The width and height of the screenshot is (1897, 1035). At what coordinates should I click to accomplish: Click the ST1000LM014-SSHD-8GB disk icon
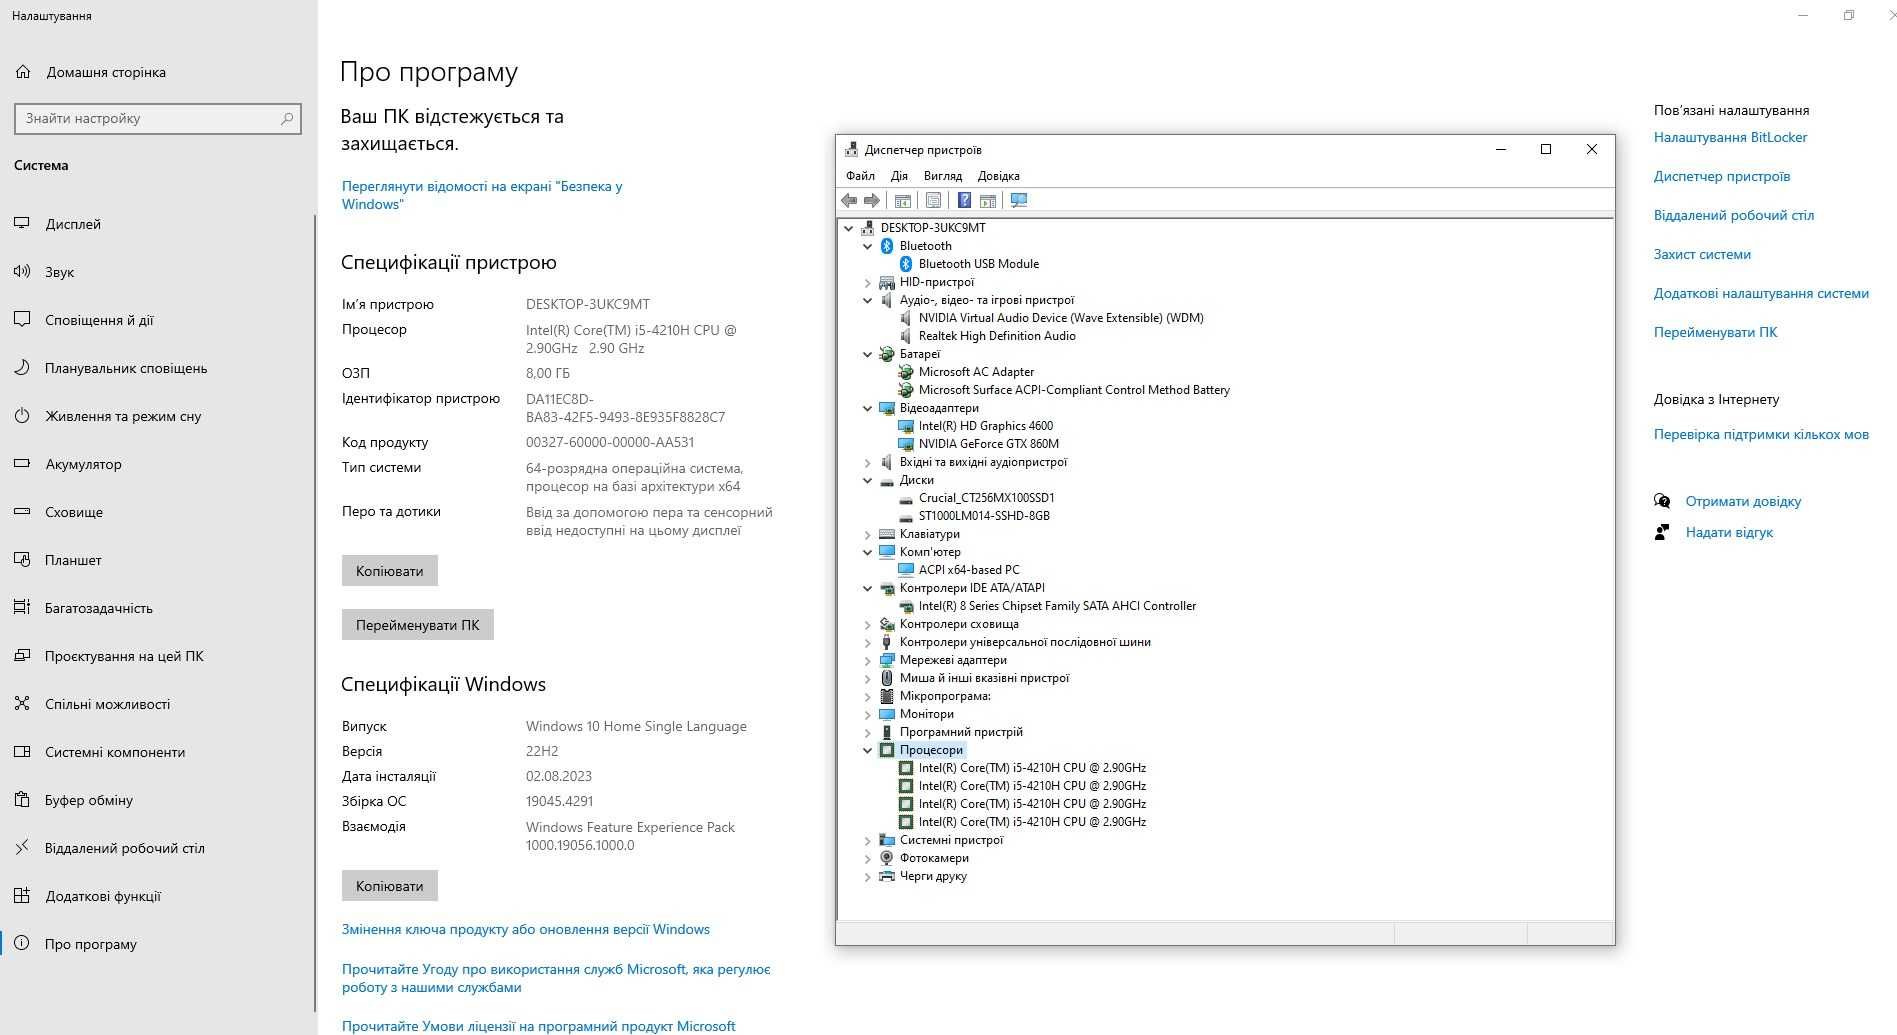(906, 516)
